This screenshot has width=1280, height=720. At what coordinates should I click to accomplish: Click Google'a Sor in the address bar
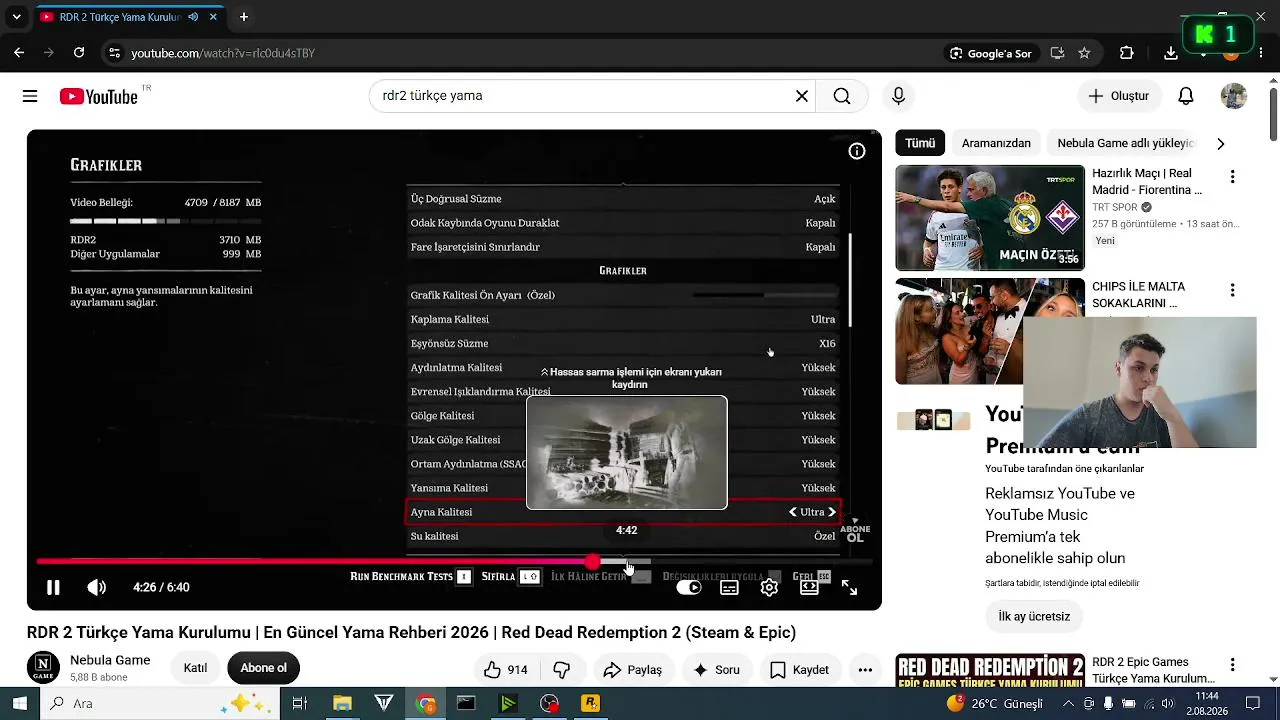pyautogui.click(x=990, y=53)
